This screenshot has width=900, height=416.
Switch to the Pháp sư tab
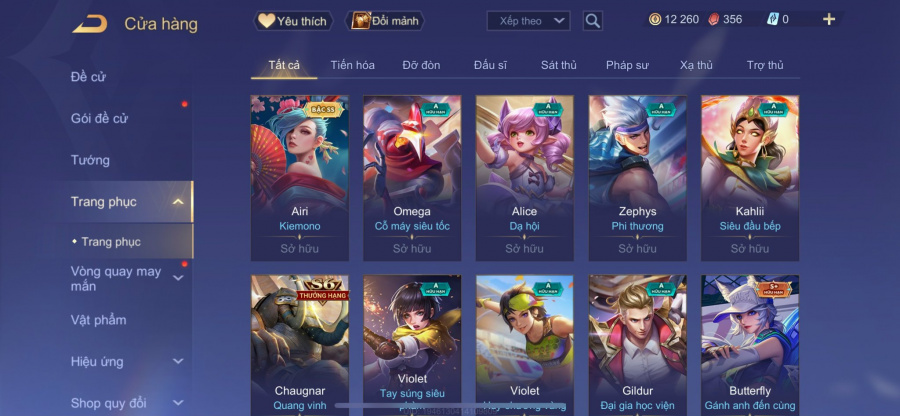pos(627,65)
